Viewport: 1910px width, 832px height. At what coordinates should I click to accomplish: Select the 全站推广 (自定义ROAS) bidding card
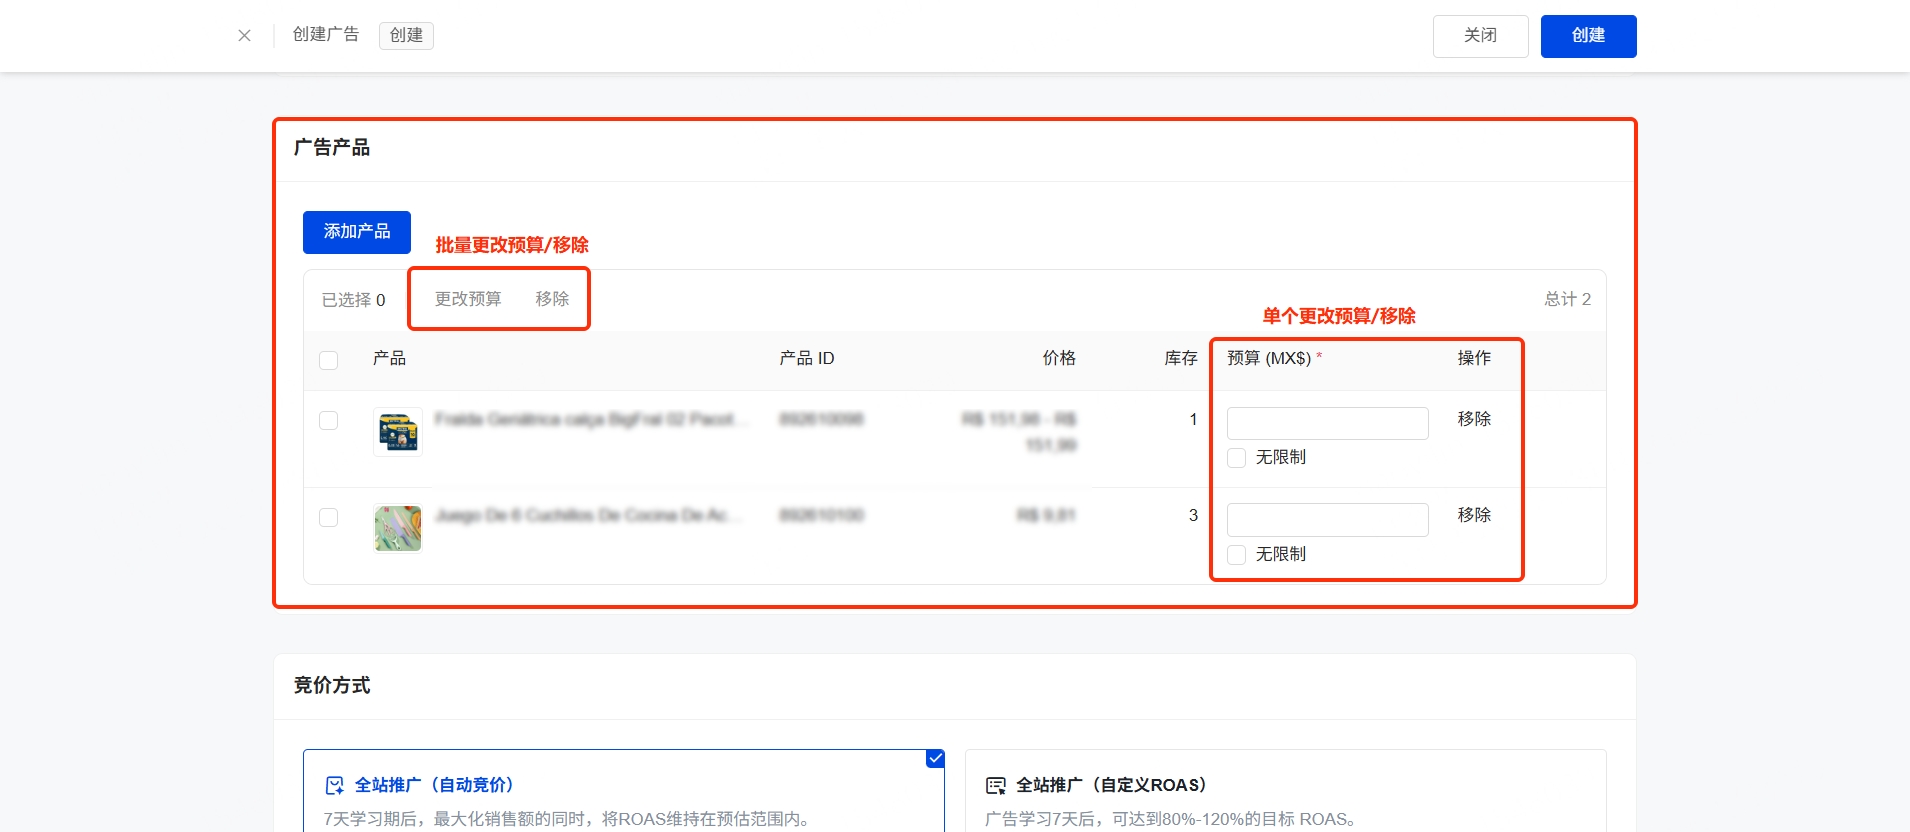1285,791
